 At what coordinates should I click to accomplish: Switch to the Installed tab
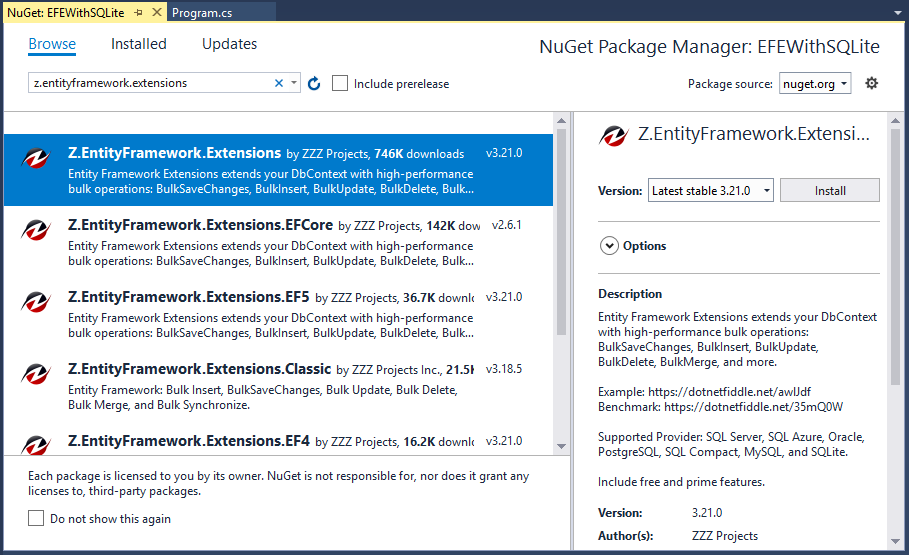click(139, 44)
